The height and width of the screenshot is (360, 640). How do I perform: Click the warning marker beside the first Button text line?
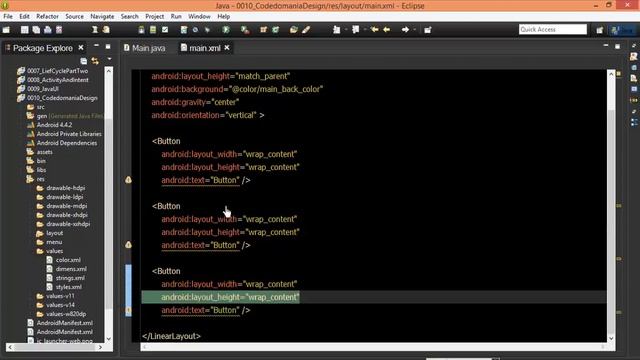coord(128,180)
